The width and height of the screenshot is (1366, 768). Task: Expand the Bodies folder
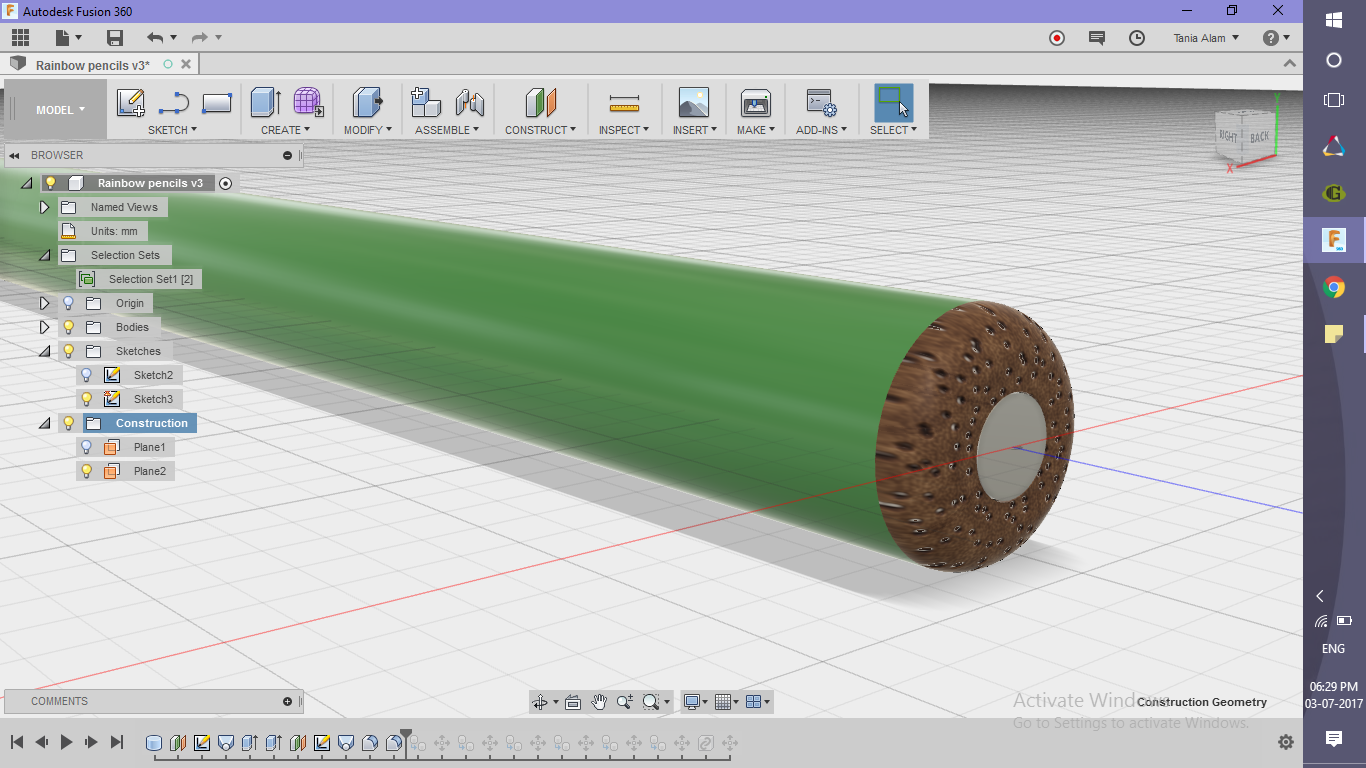[44, 327]
